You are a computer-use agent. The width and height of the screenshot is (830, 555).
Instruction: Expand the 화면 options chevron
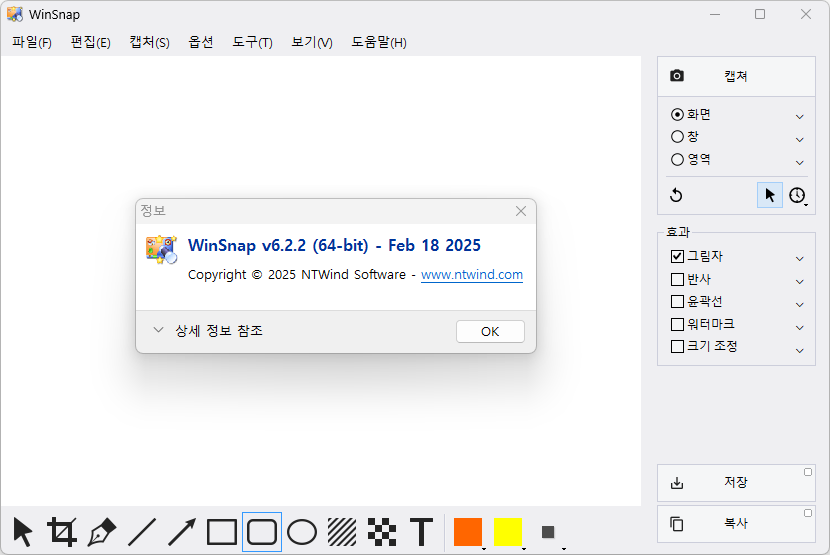(800, 117)
